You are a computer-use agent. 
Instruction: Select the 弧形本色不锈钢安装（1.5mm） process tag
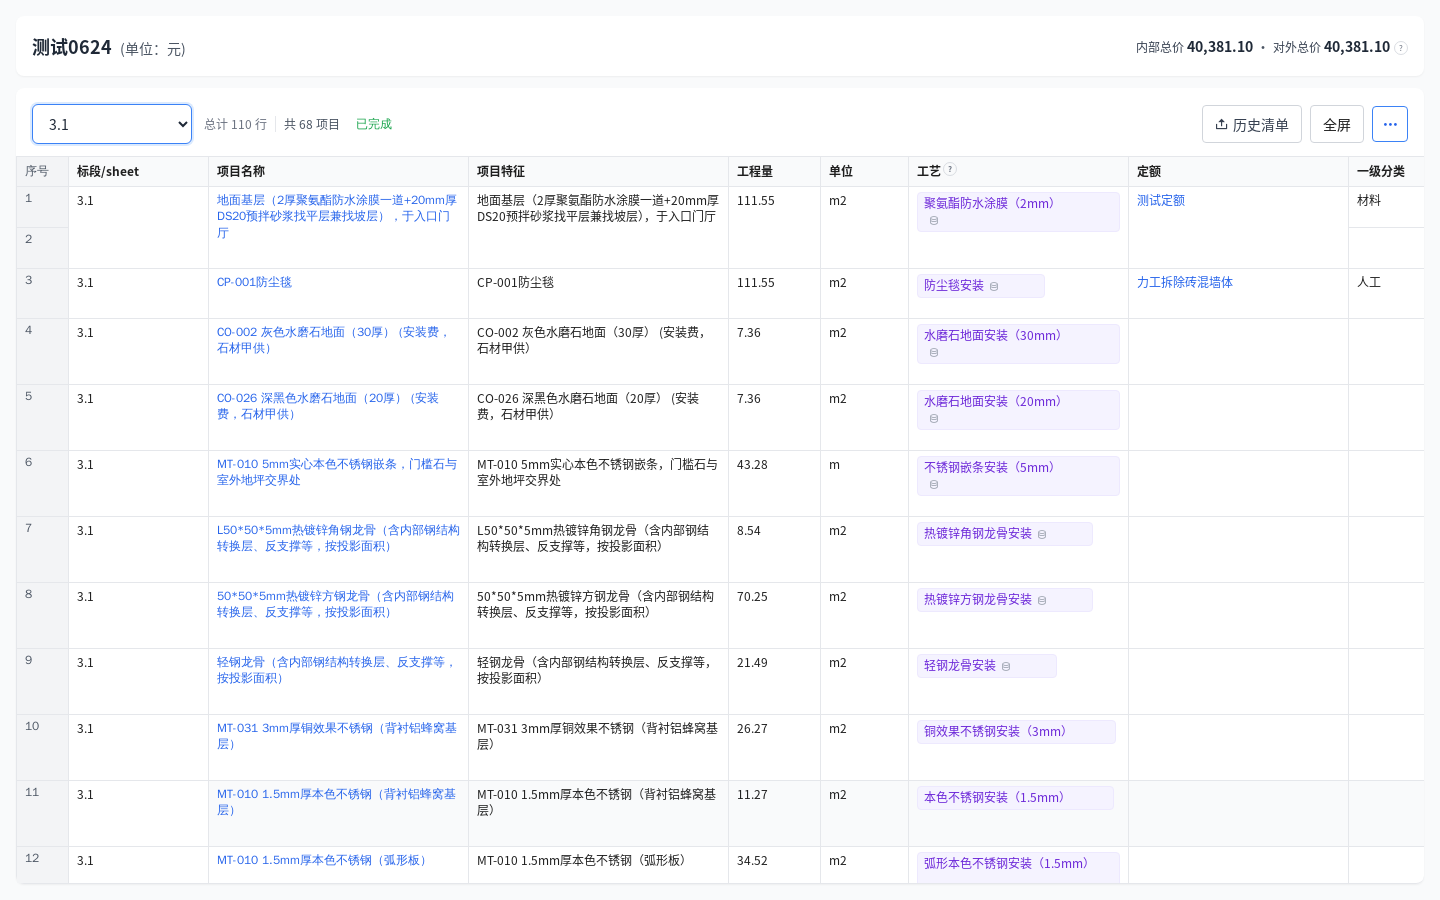click(x=1018, y=866)
